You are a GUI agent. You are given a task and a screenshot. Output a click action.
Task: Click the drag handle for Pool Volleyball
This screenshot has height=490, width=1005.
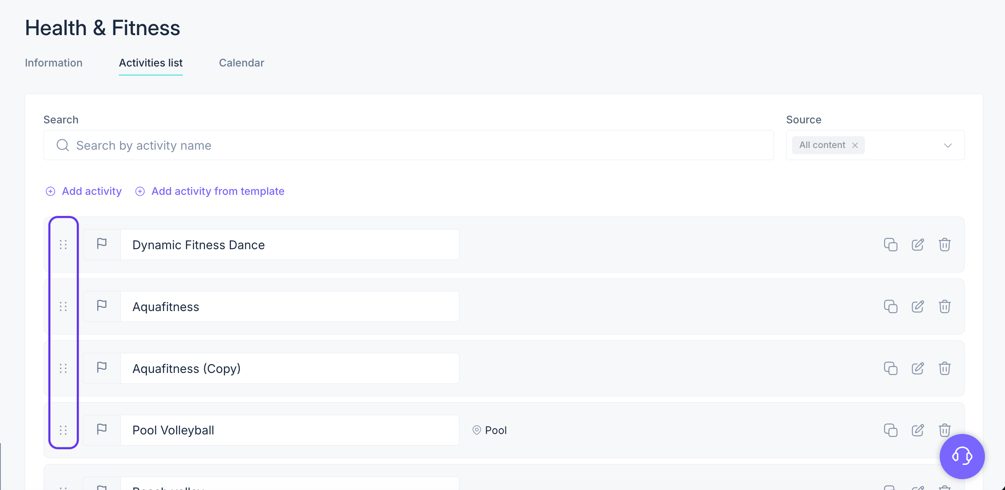pyautogui.click(x=63, y=430)
